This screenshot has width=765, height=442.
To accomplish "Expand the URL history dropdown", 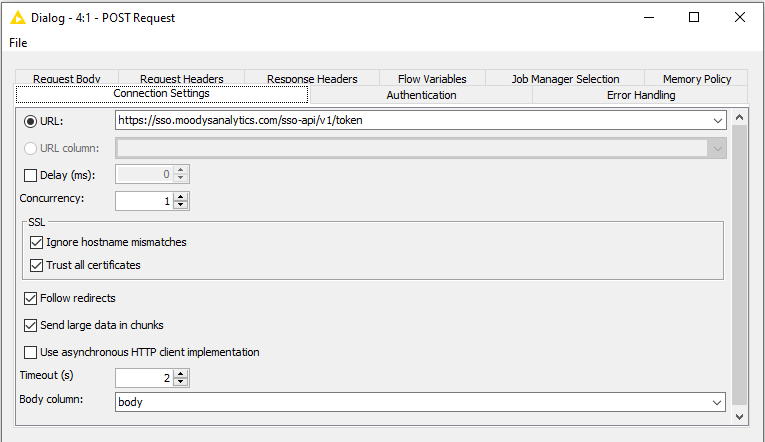I will [x=717, y=121].
